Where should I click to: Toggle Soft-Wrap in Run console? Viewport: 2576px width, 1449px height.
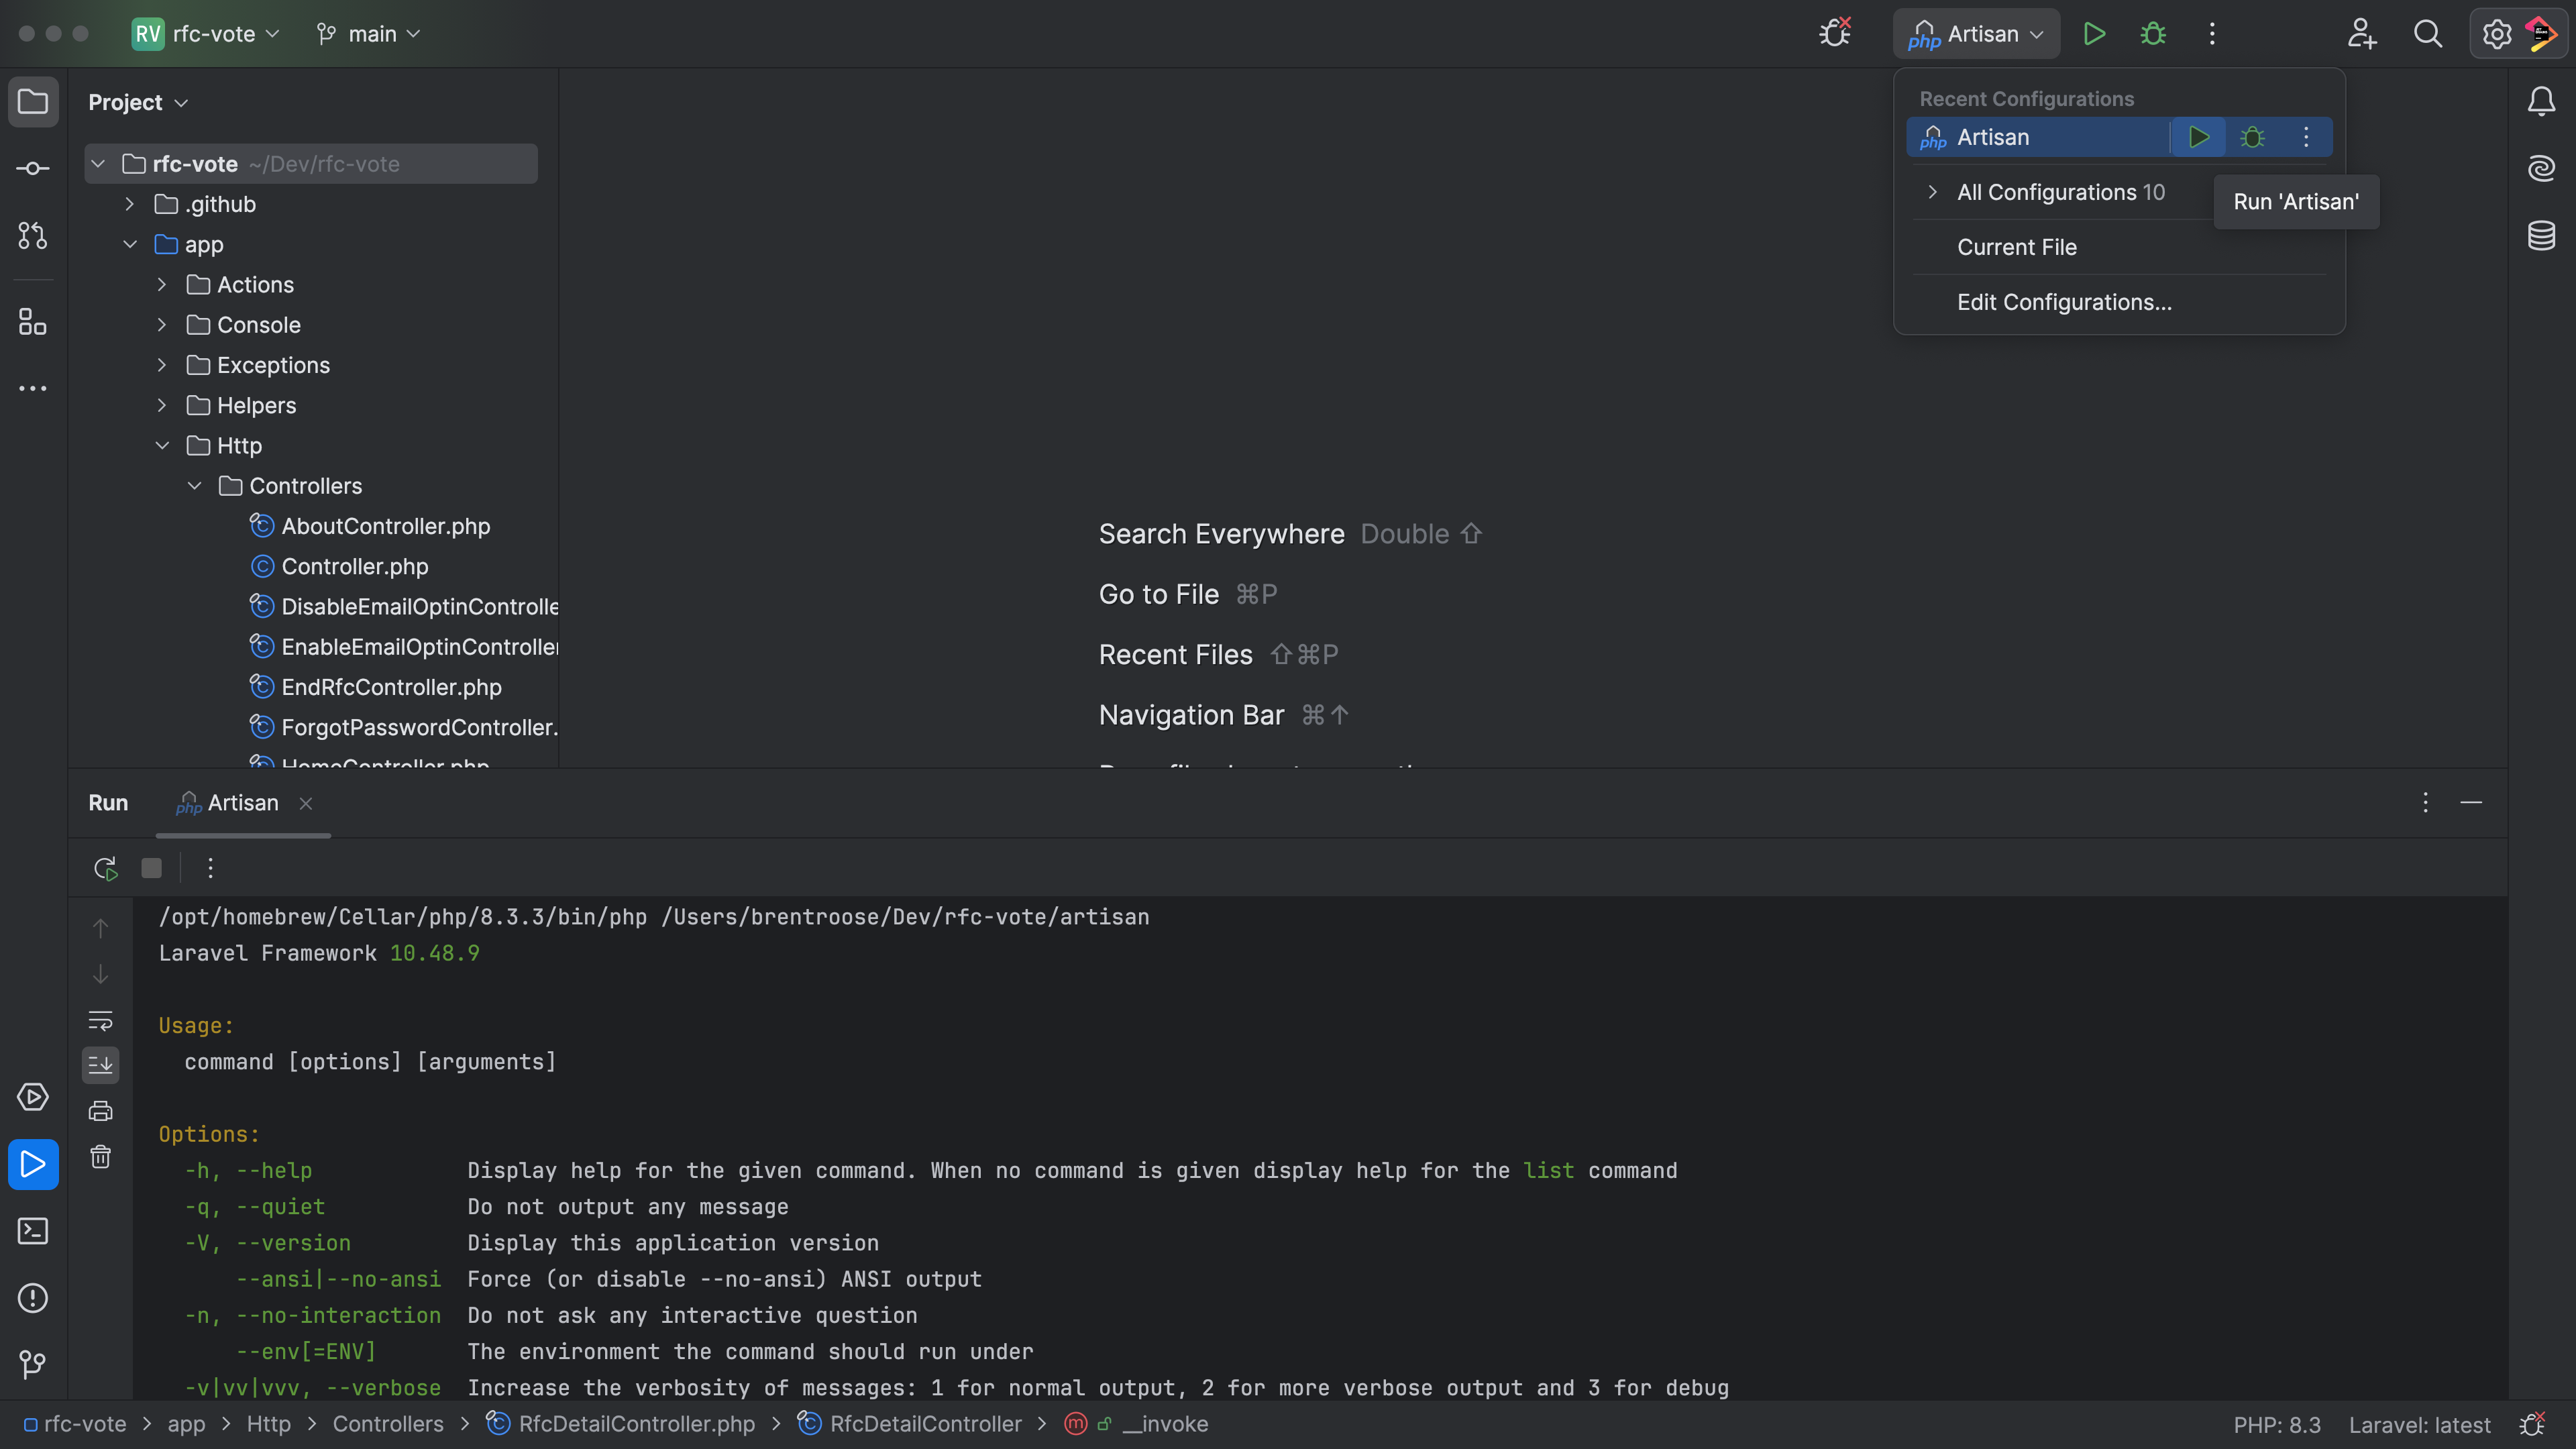[100, 1020]
